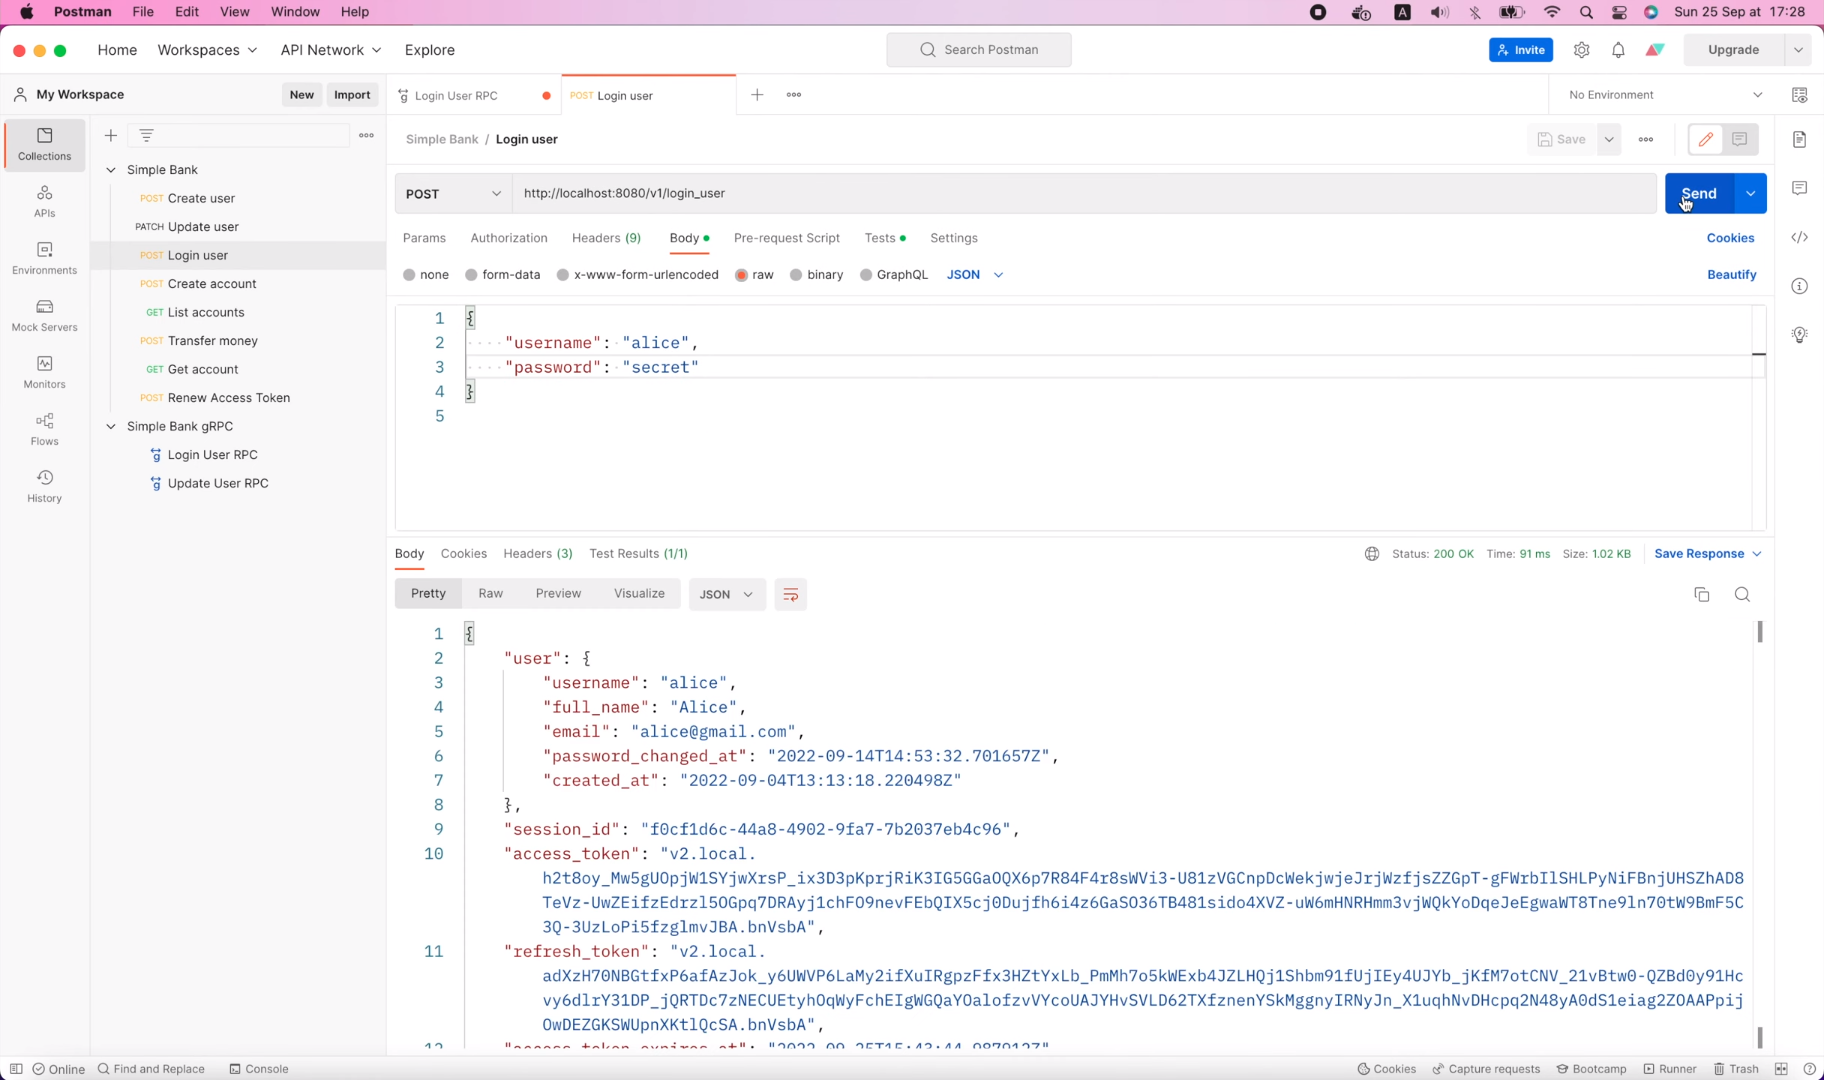Open the No Environment selector

tap(1665, 95)
